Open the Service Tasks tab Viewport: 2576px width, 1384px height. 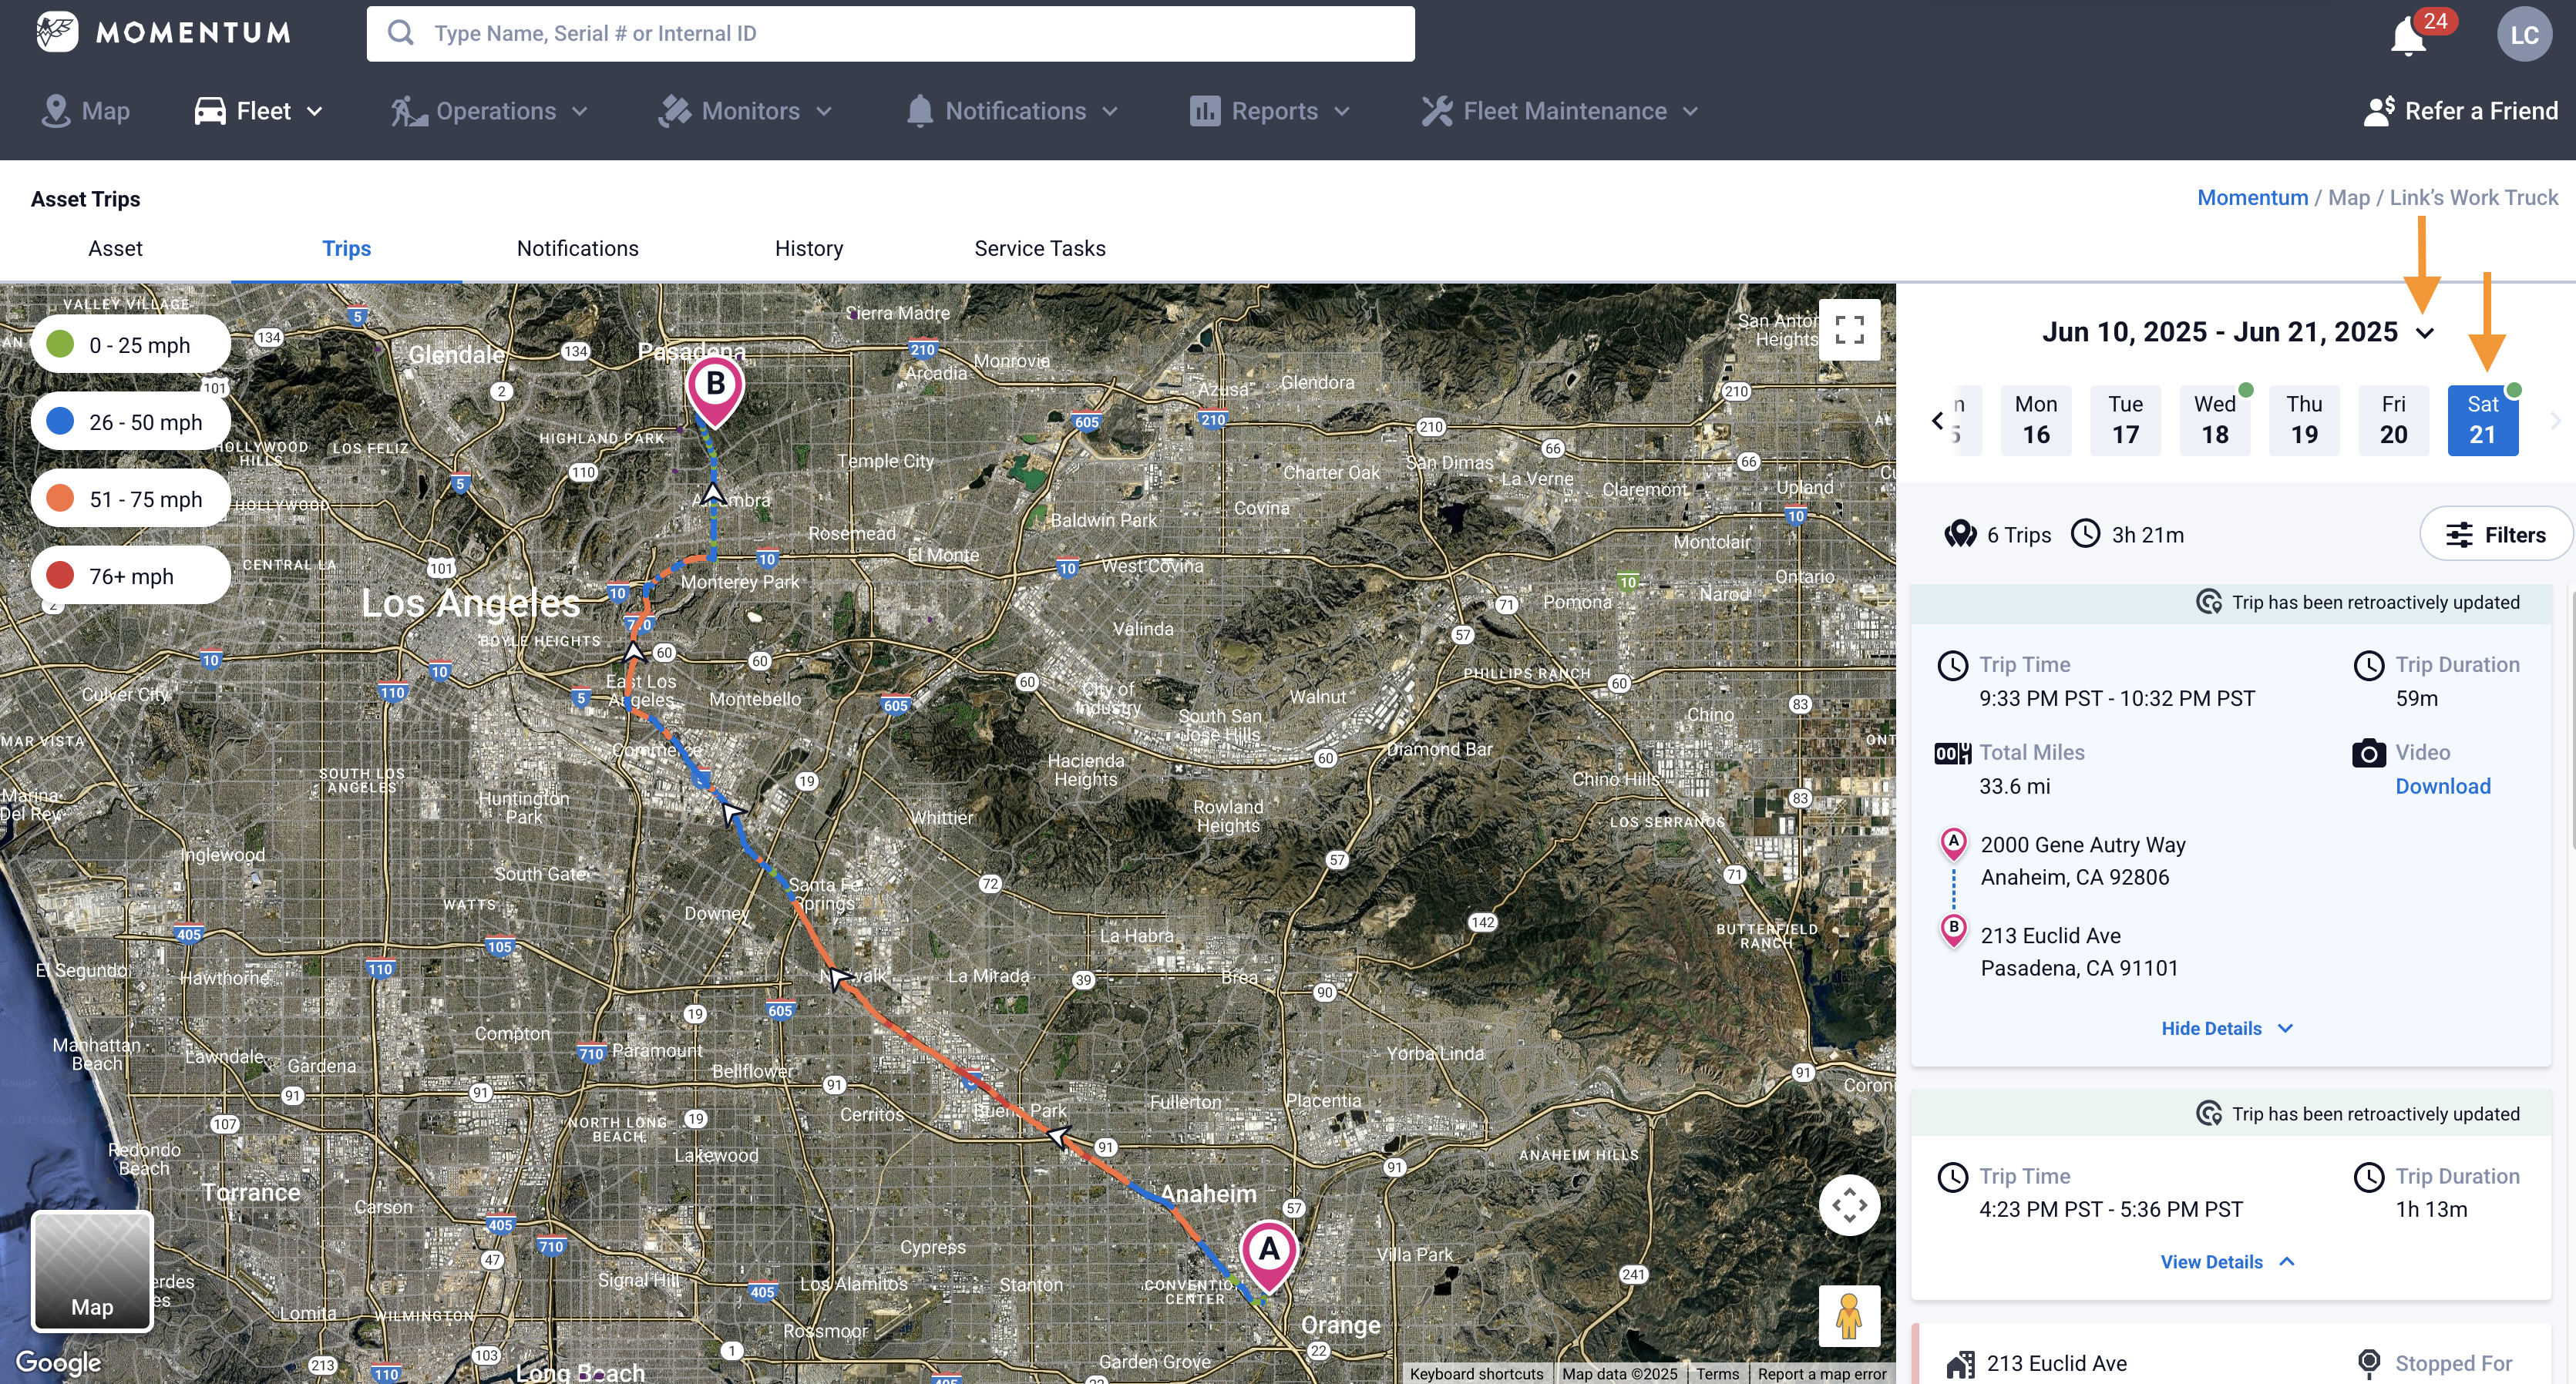tap(1039, 248)
